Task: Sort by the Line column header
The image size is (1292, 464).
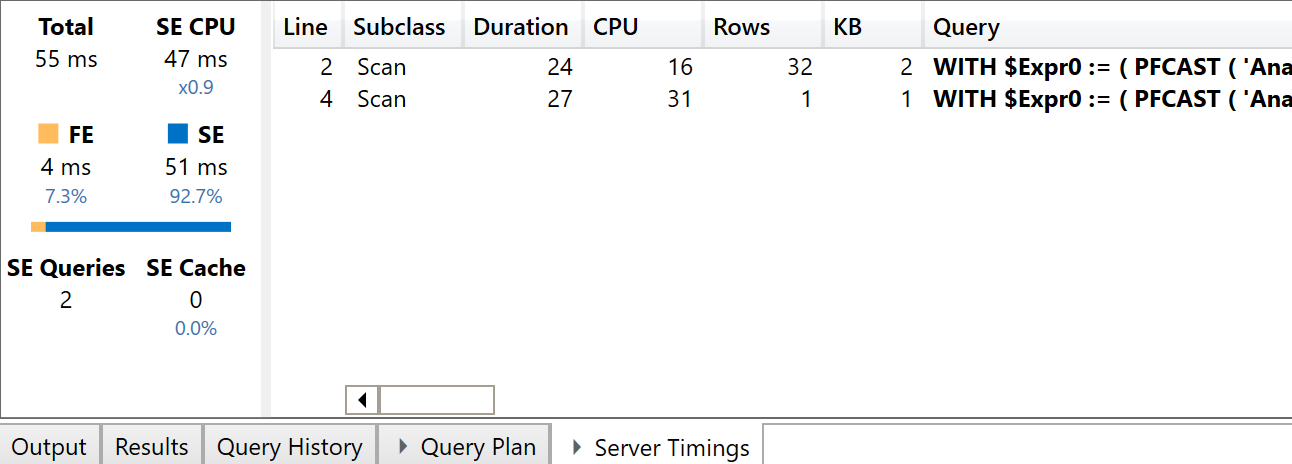Action: pyautogui.click(x=307, y=27)
